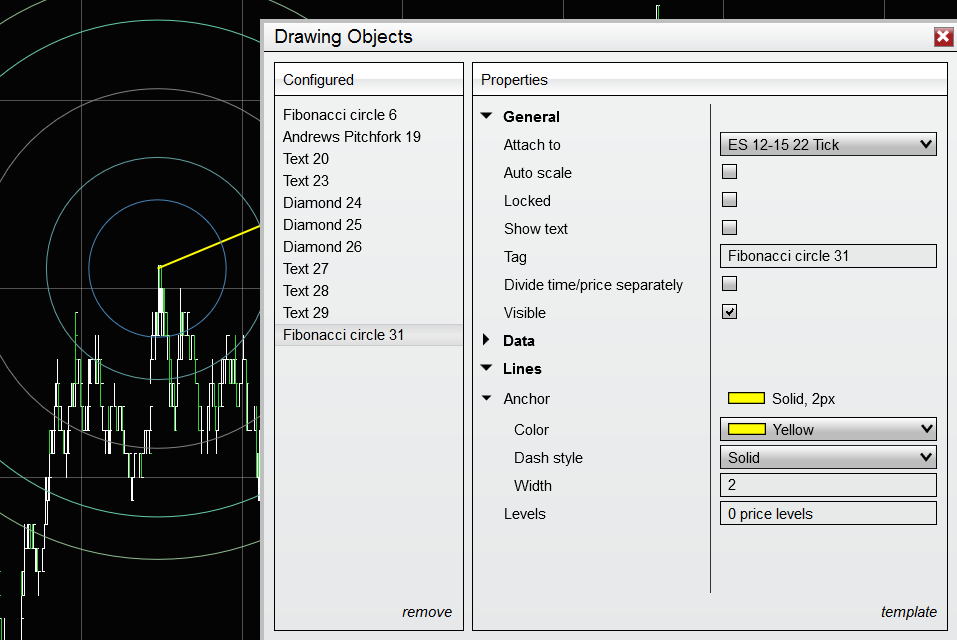Open the Dash style dropdown
The image size is (957, 640).
click(827, 458)
